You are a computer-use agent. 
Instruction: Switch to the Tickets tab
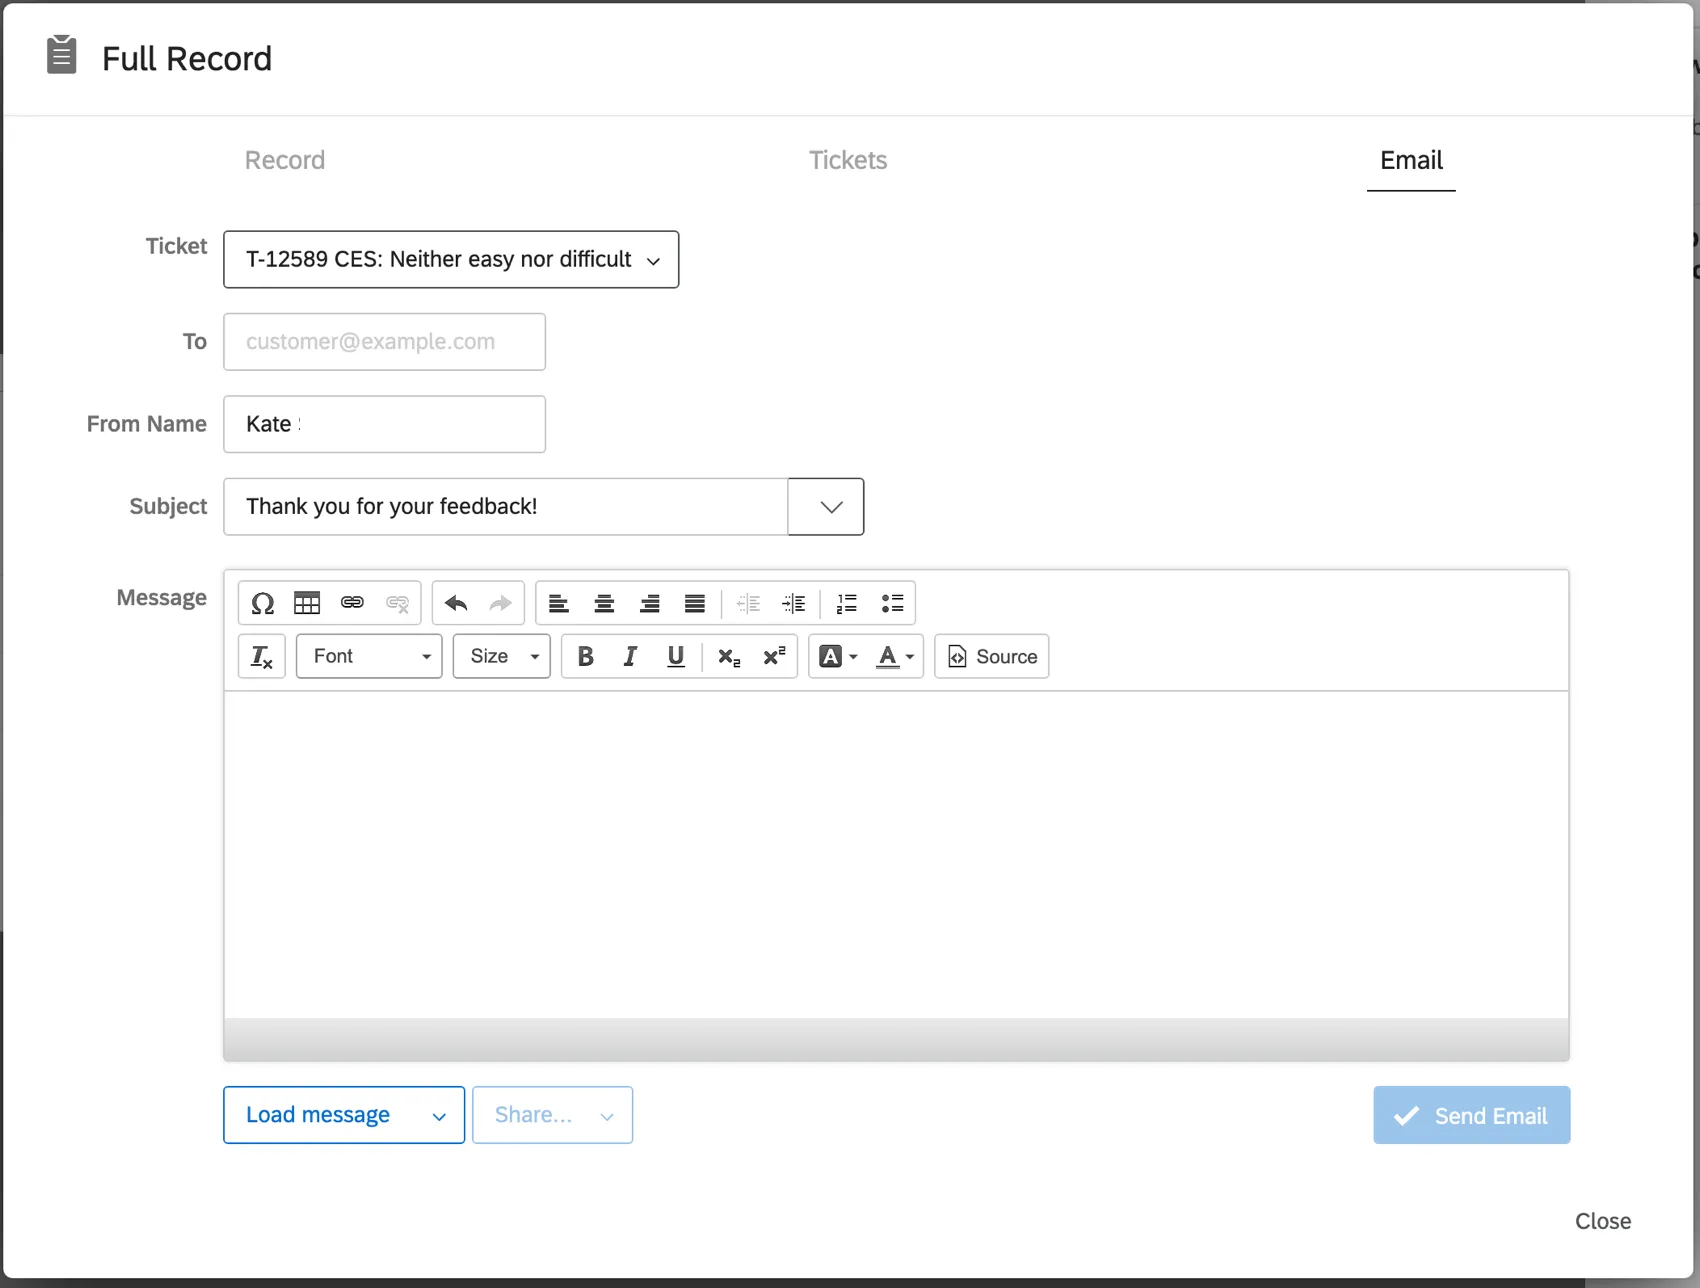click(x=847, y=160)
